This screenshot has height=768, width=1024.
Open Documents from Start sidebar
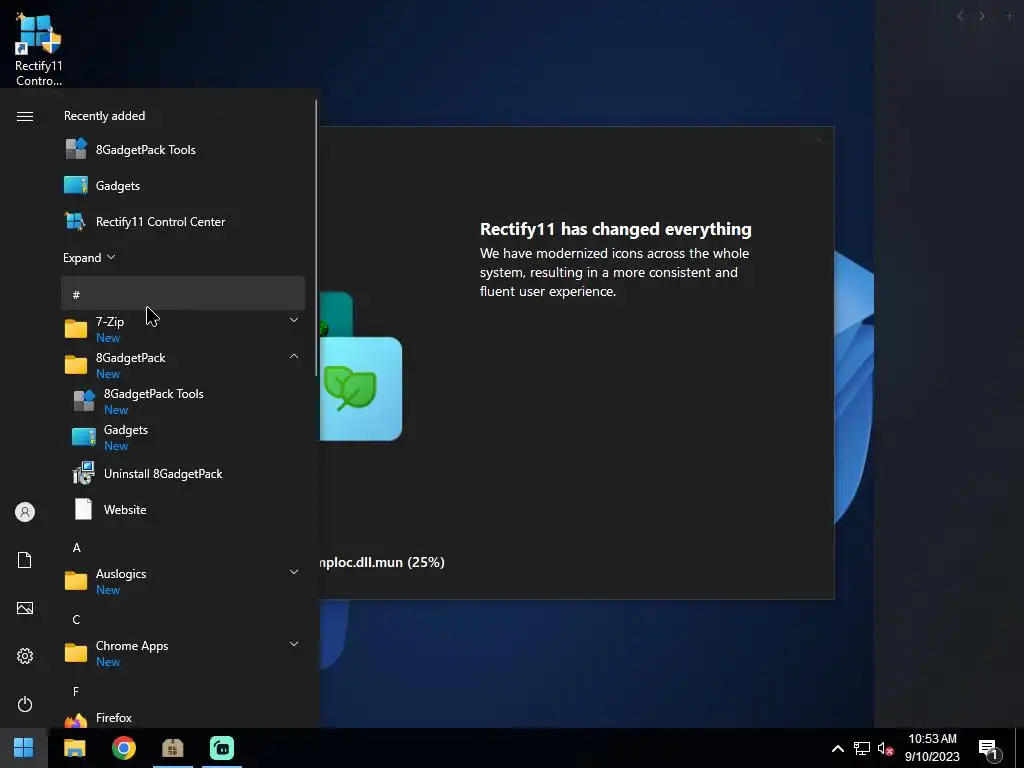pyautogui.click(x=25, y=560)
